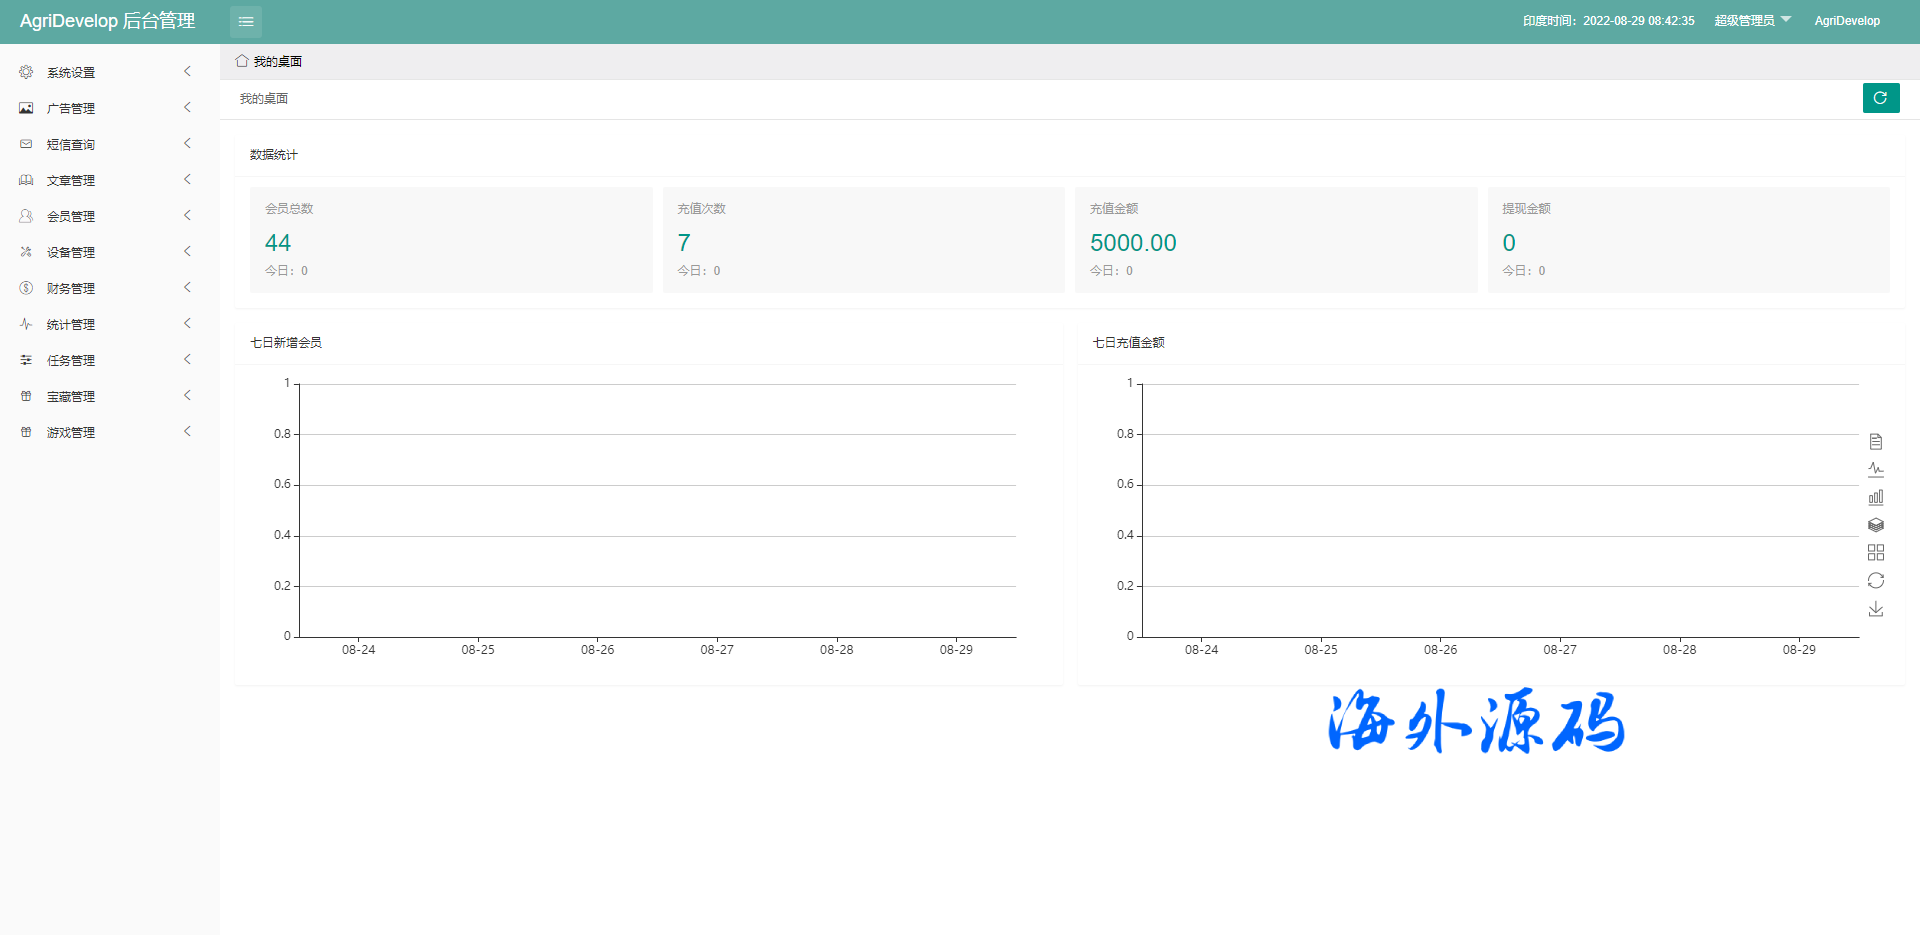Switch chart to line chart view icon

1876,469
